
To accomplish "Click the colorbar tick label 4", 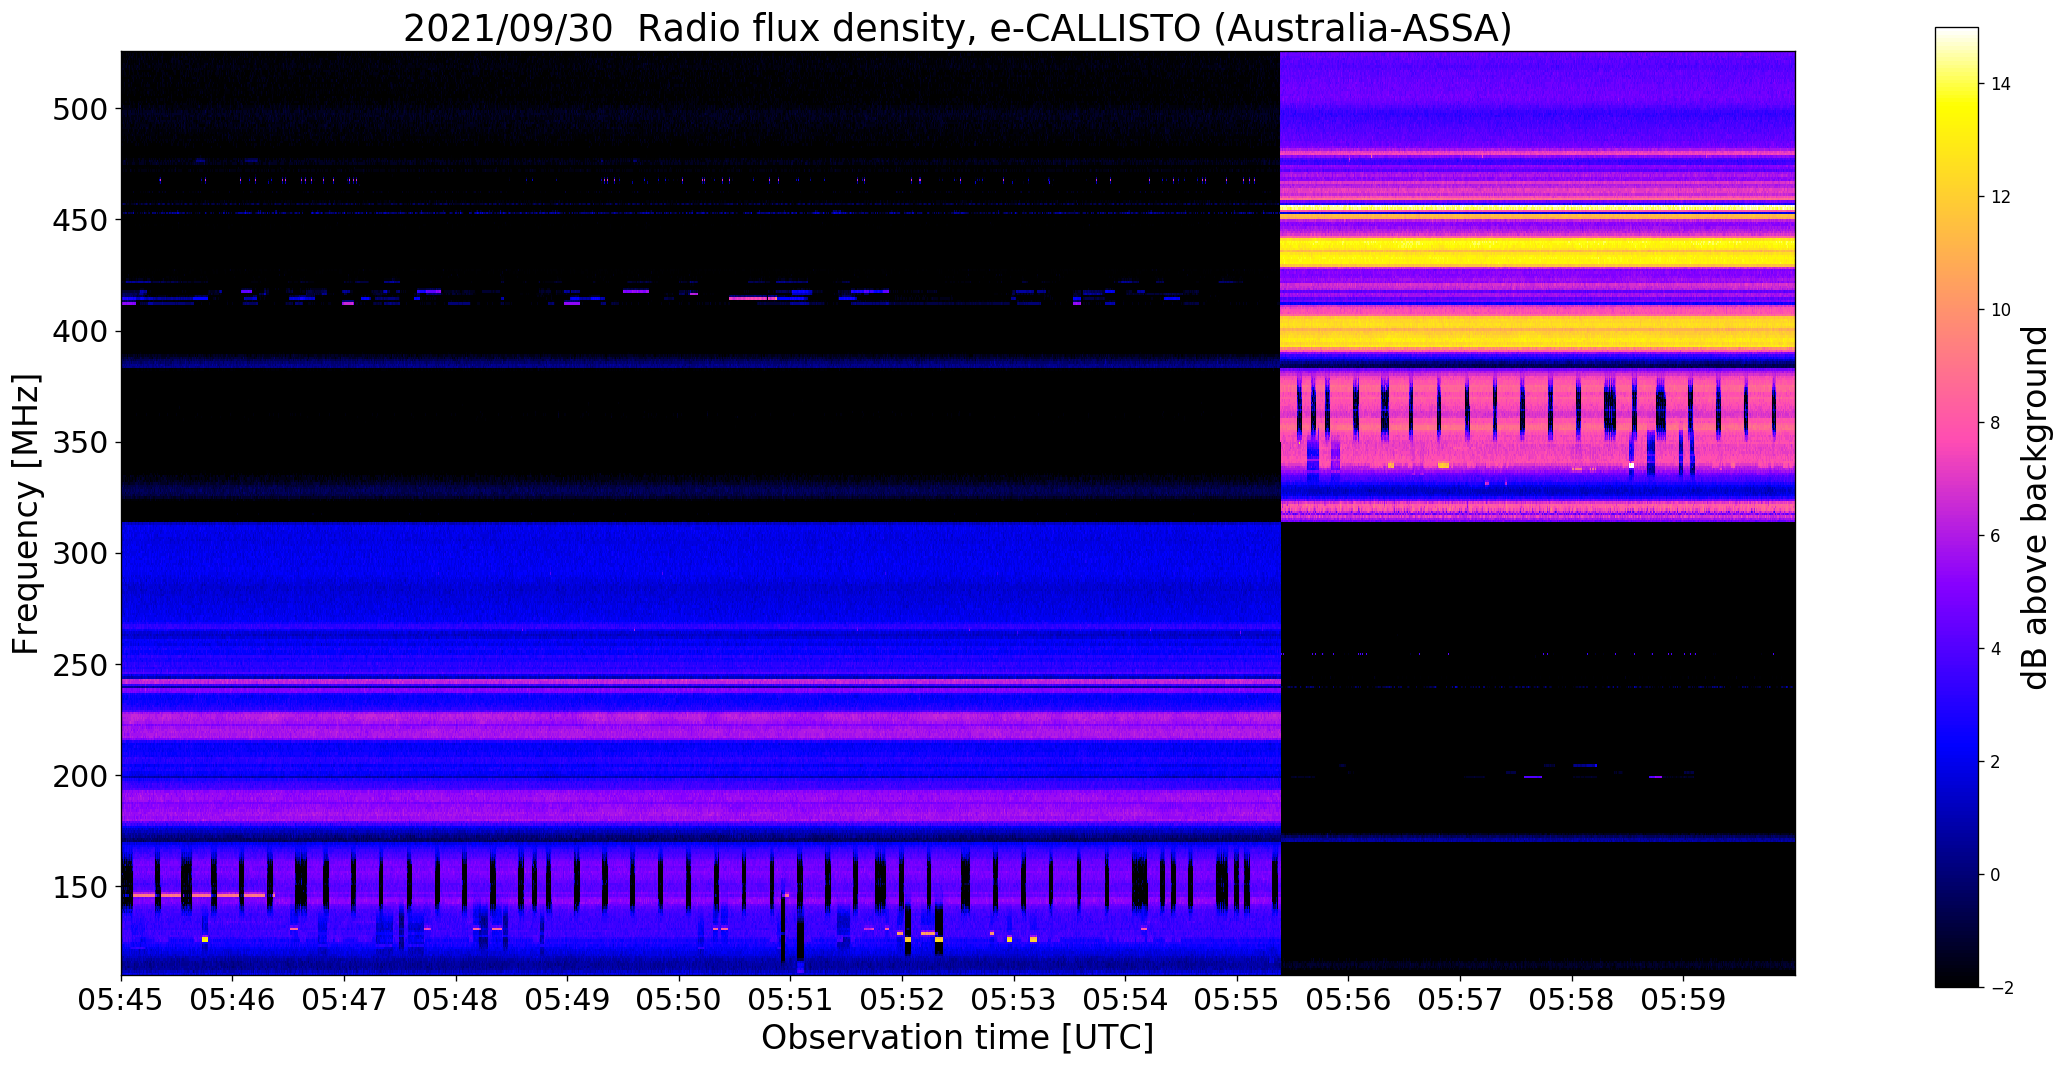I will tap(1996, 649).
